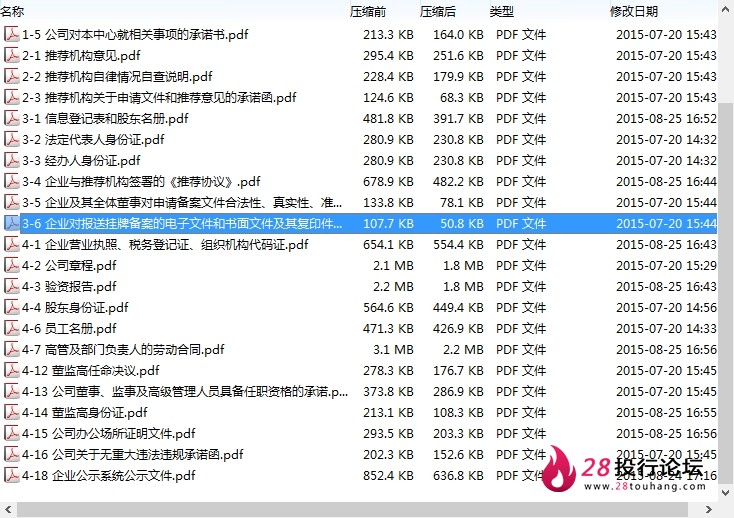Select file name 4-14 董监高身份证.pdf

[x=84, y=412]
